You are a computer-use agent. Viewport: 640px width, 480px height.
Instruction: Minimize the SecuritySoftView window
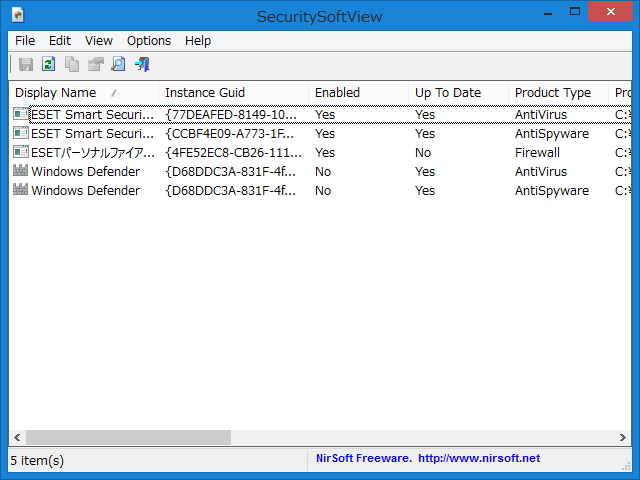click(548, 12)
